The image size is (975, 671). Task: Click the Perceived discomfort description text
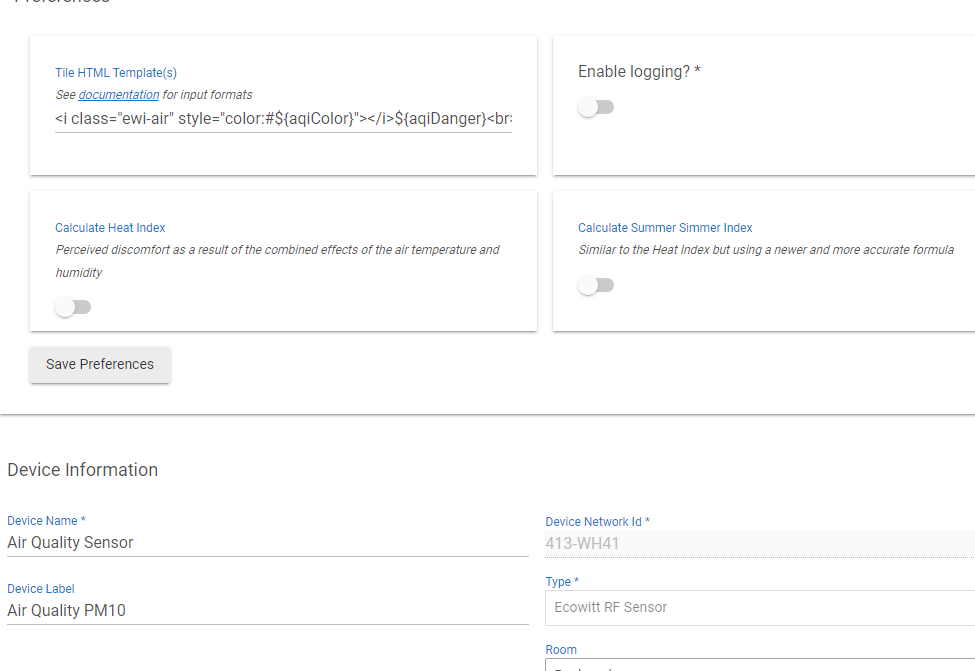277,250
